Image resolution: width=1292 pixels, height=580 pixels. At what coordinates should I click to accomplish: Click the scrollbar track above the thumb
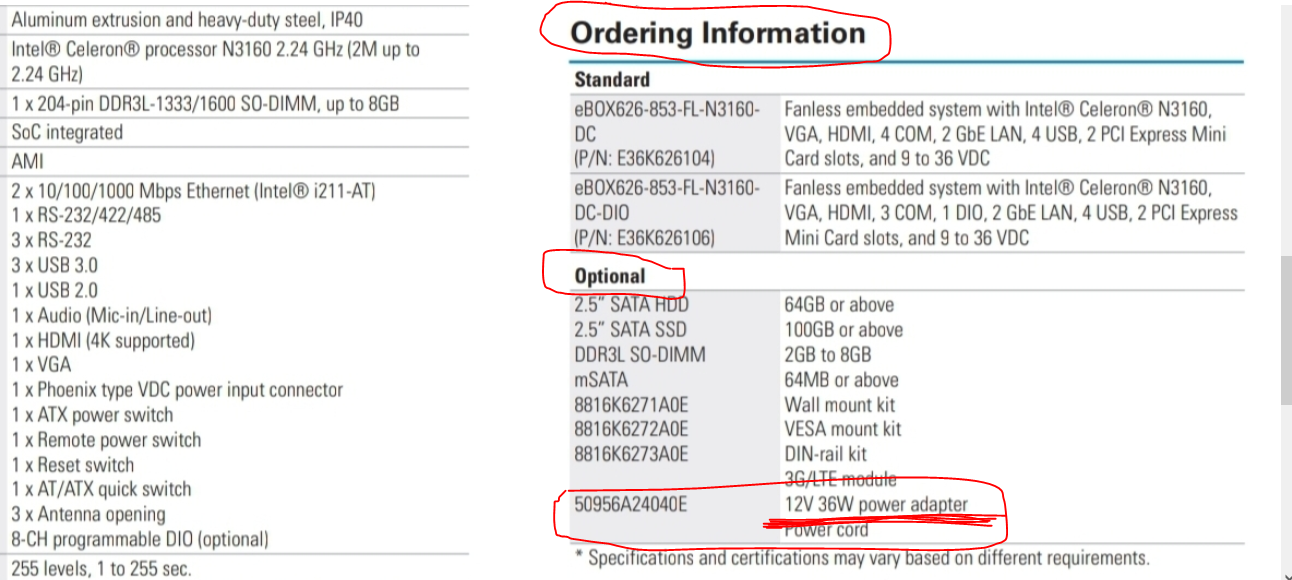tap(1285, 130)
